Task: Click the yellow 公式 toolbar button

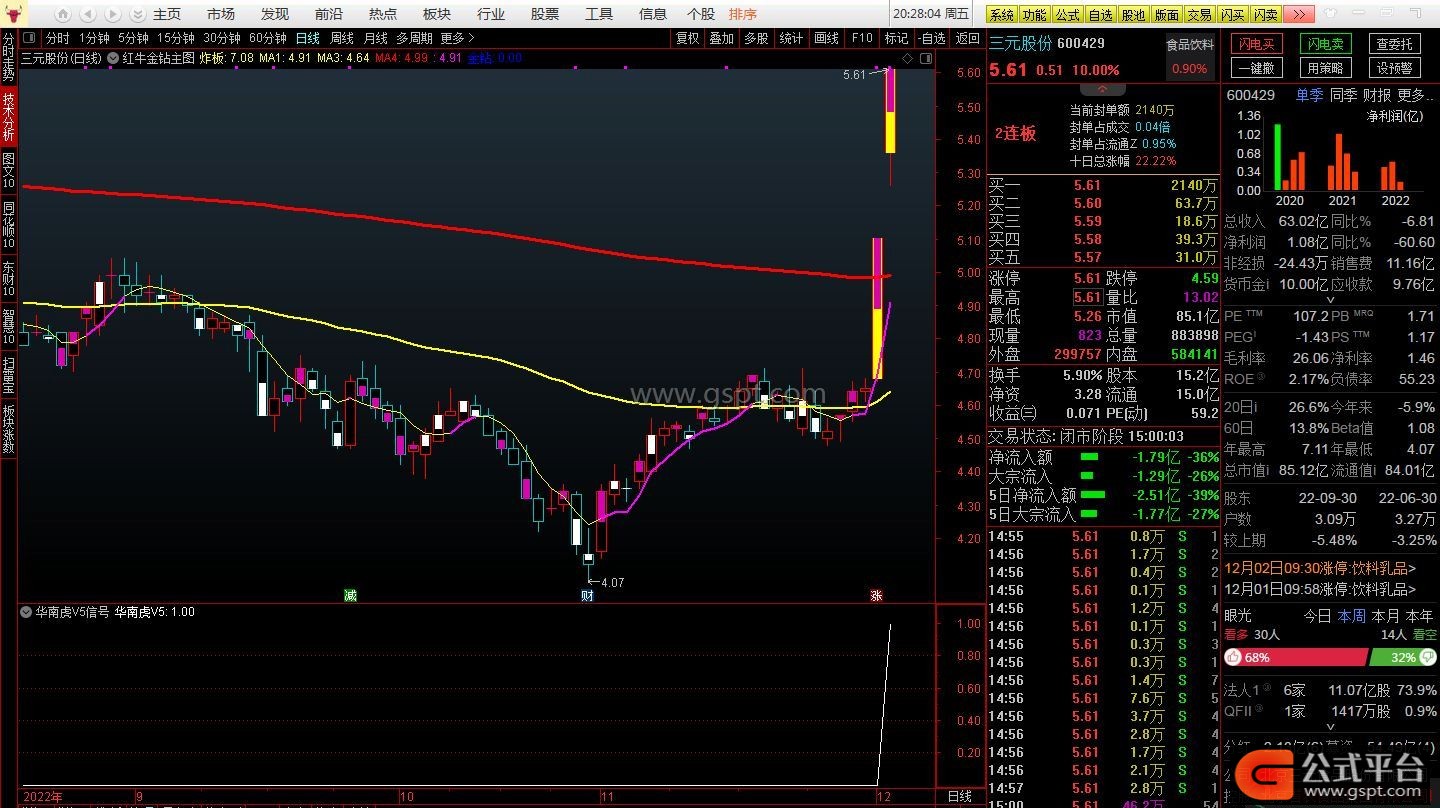Action: 1068,14
